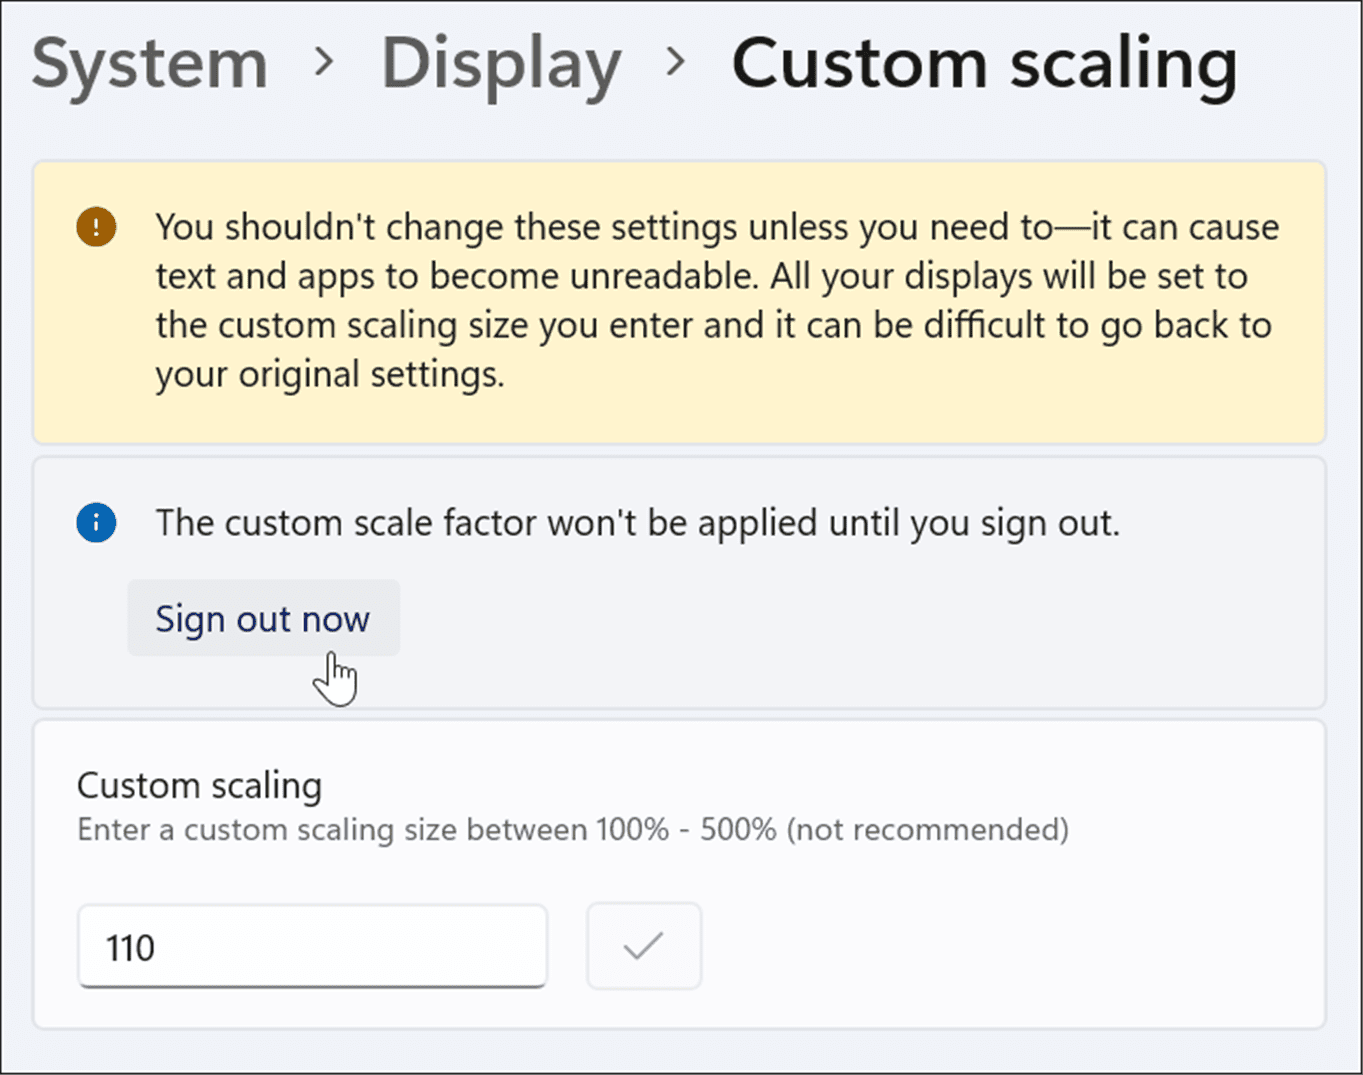Image resolution: width=1363 pixels, height=1075 pixels.
Task: Select the apply checkmark icon beside the input
Action: pyautogui.click(x=643, y=945)
